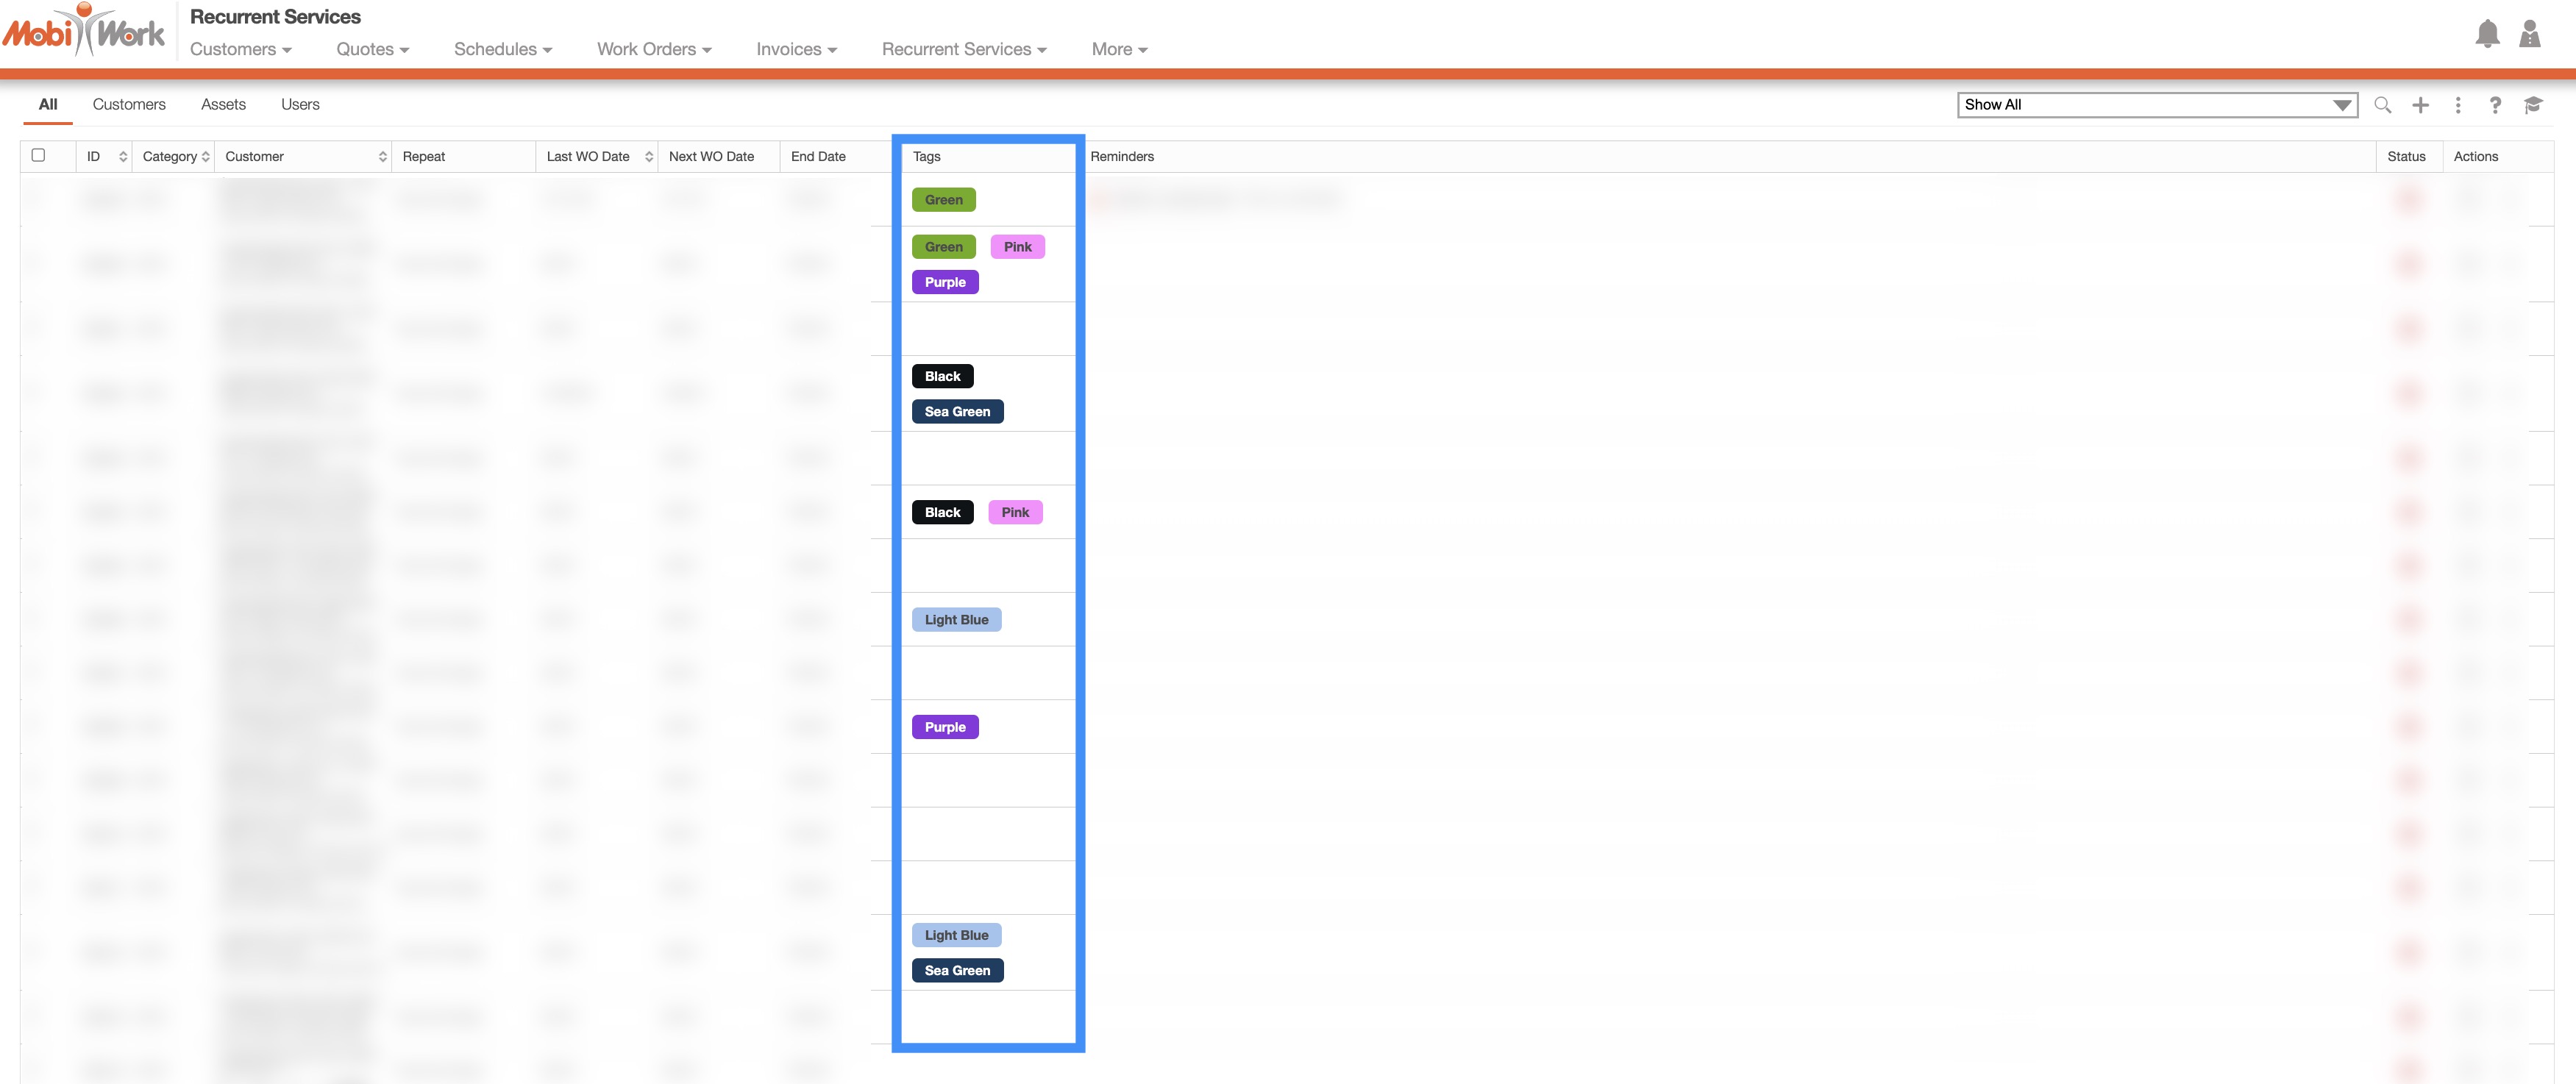Screen dimensions: 2576x1084
Task: Click the MobiWork logo
Action: pos(84,30)
